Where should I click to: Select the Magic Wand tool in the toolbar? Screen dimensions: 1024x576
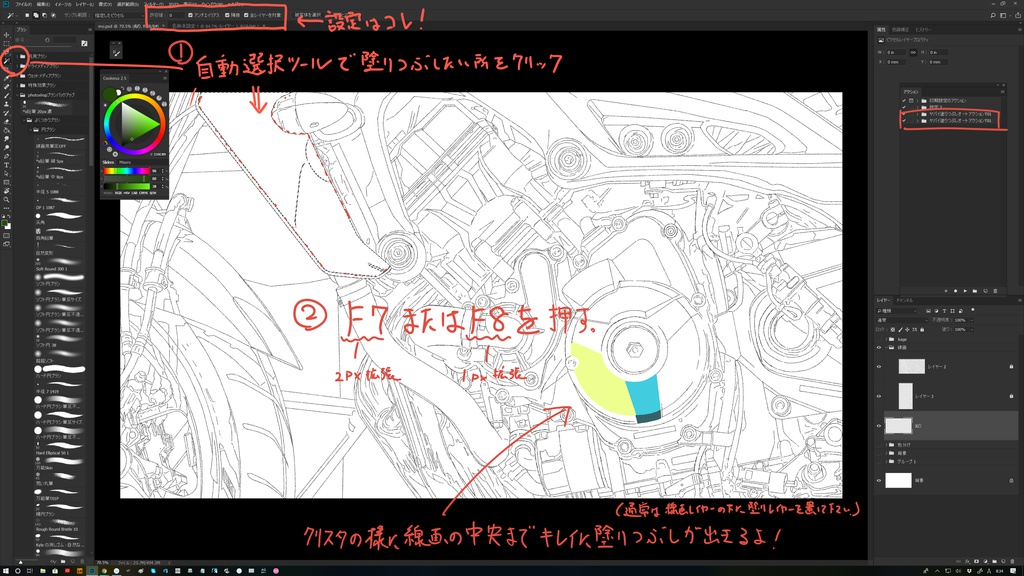tap(6, 60)
